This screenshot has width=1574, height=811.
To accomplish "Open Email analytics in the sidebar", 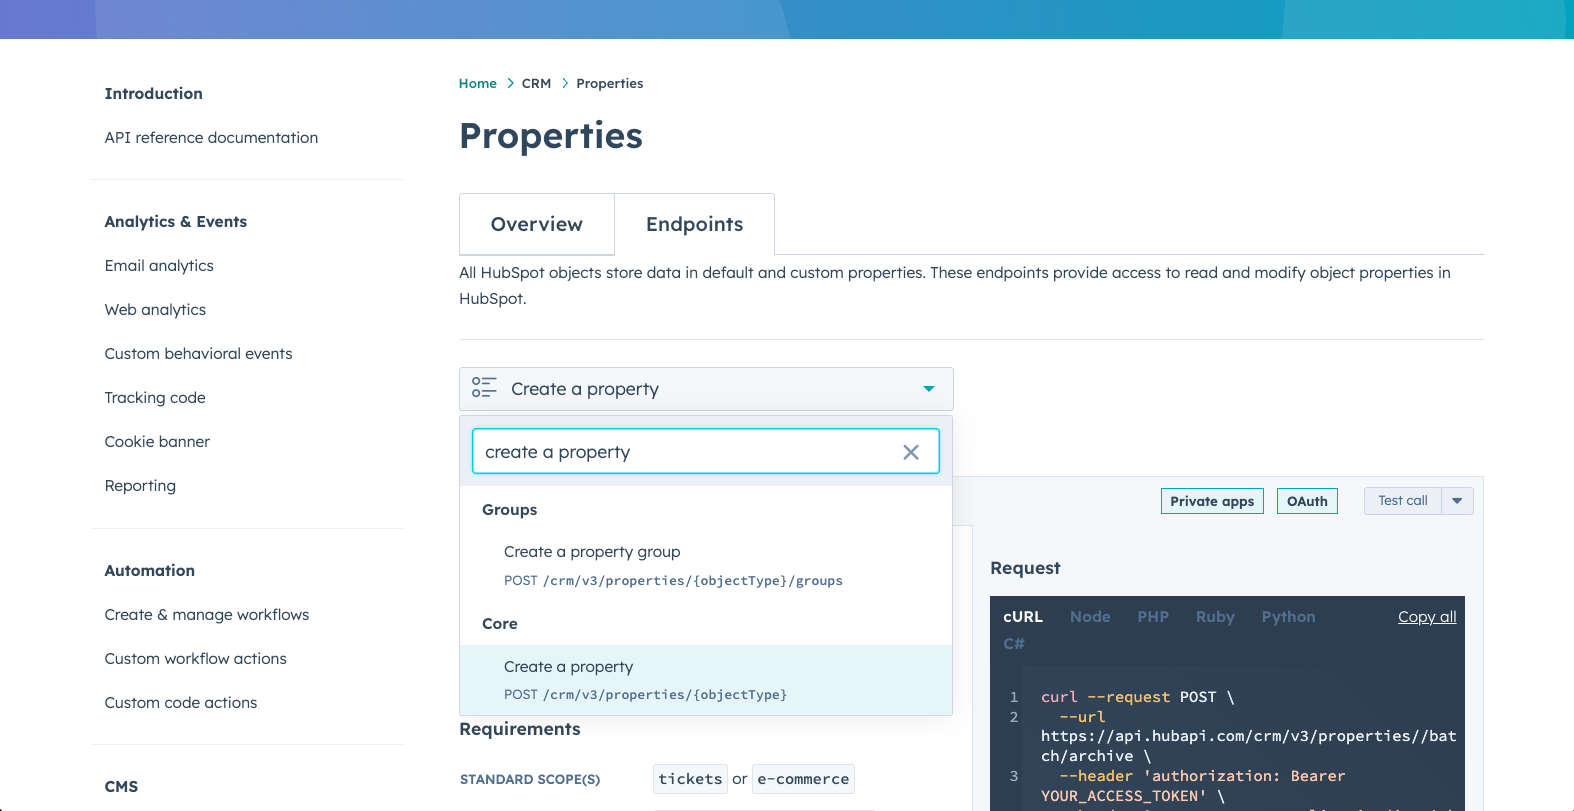I will click(159, 266).
